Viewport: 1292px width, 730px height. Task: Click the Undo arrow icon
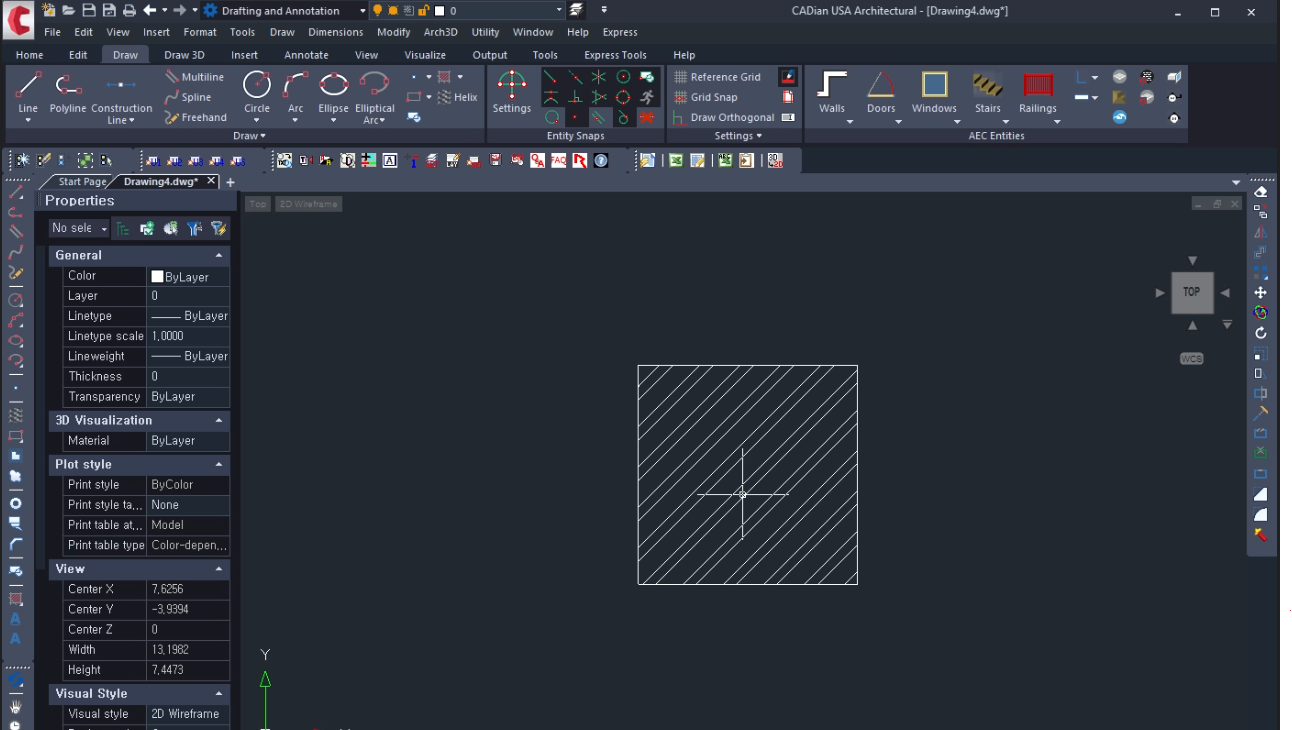pyautogui.click(x=150, y=10)
